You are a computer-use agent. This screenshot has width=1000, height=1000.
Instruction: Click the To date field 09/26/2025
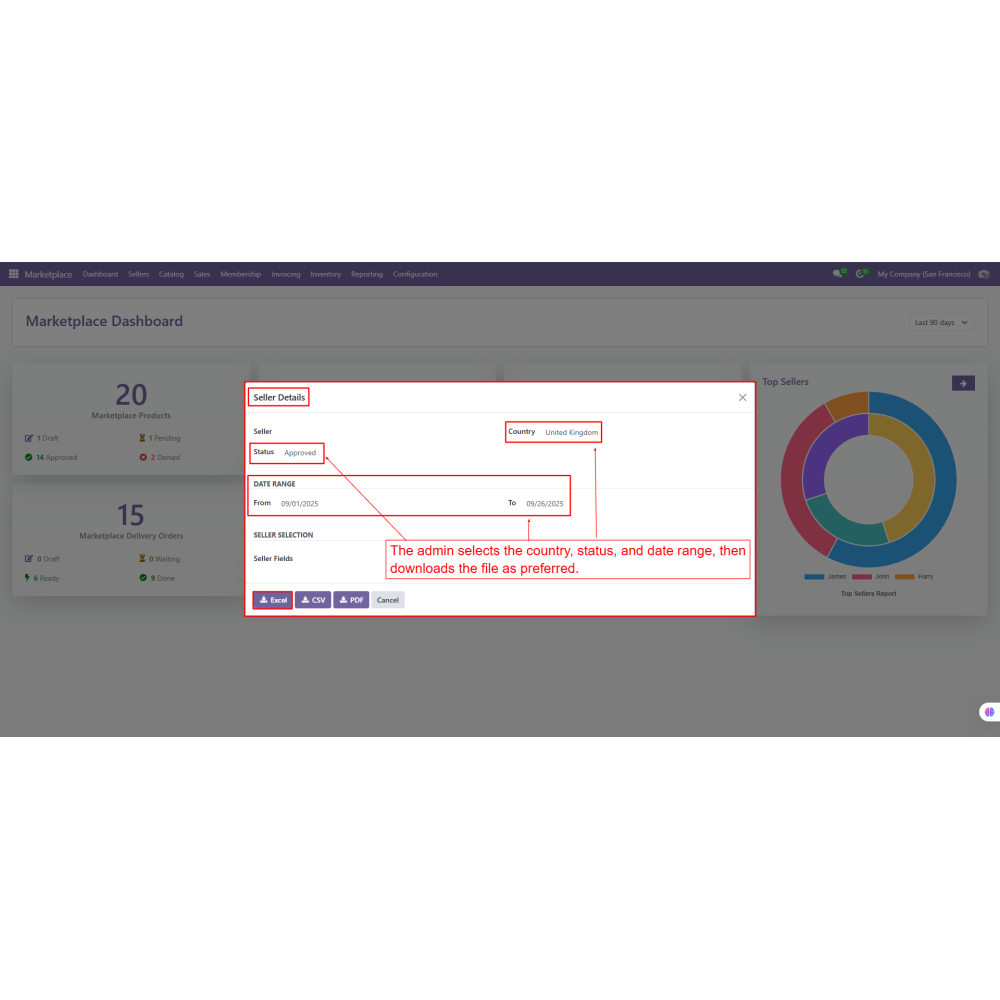[545, 504]
